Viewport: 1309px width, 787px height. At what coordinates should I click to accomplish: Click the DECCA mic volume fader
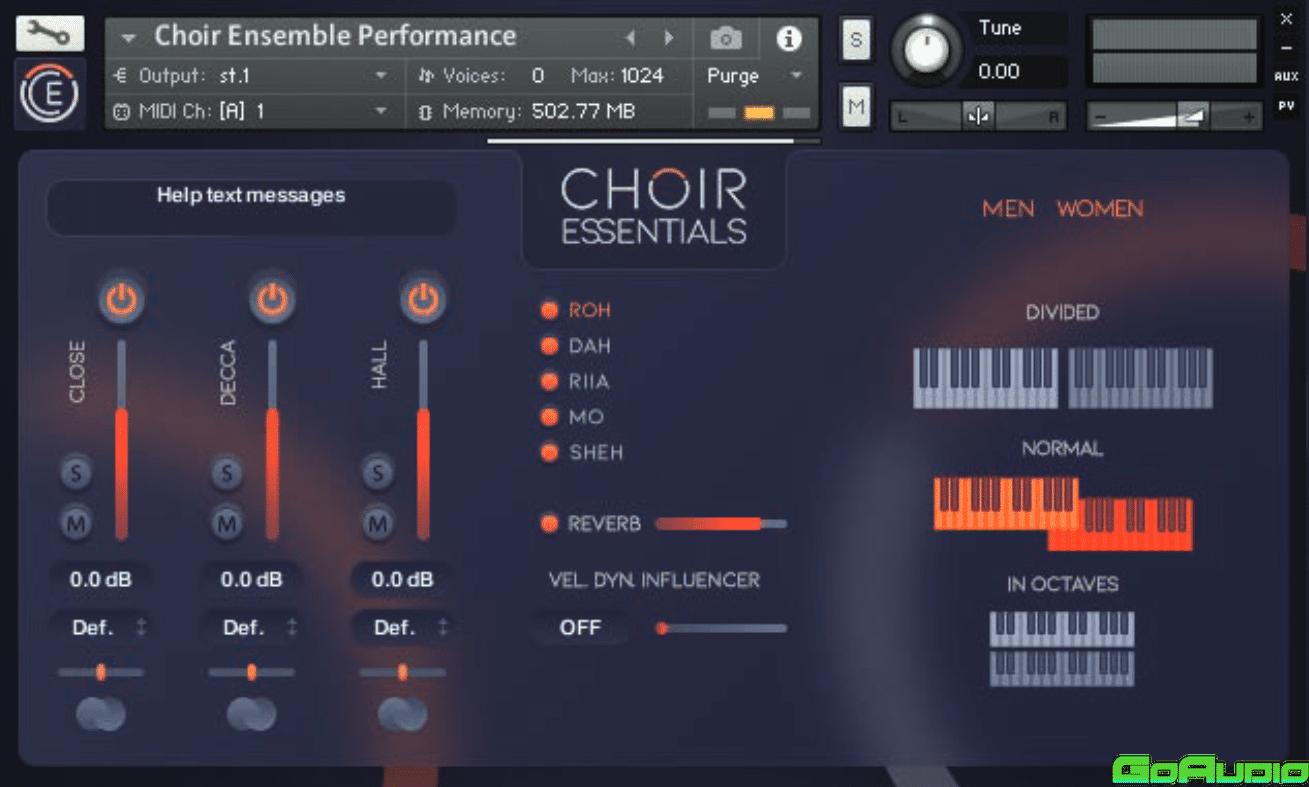click(x=272, y=440)
